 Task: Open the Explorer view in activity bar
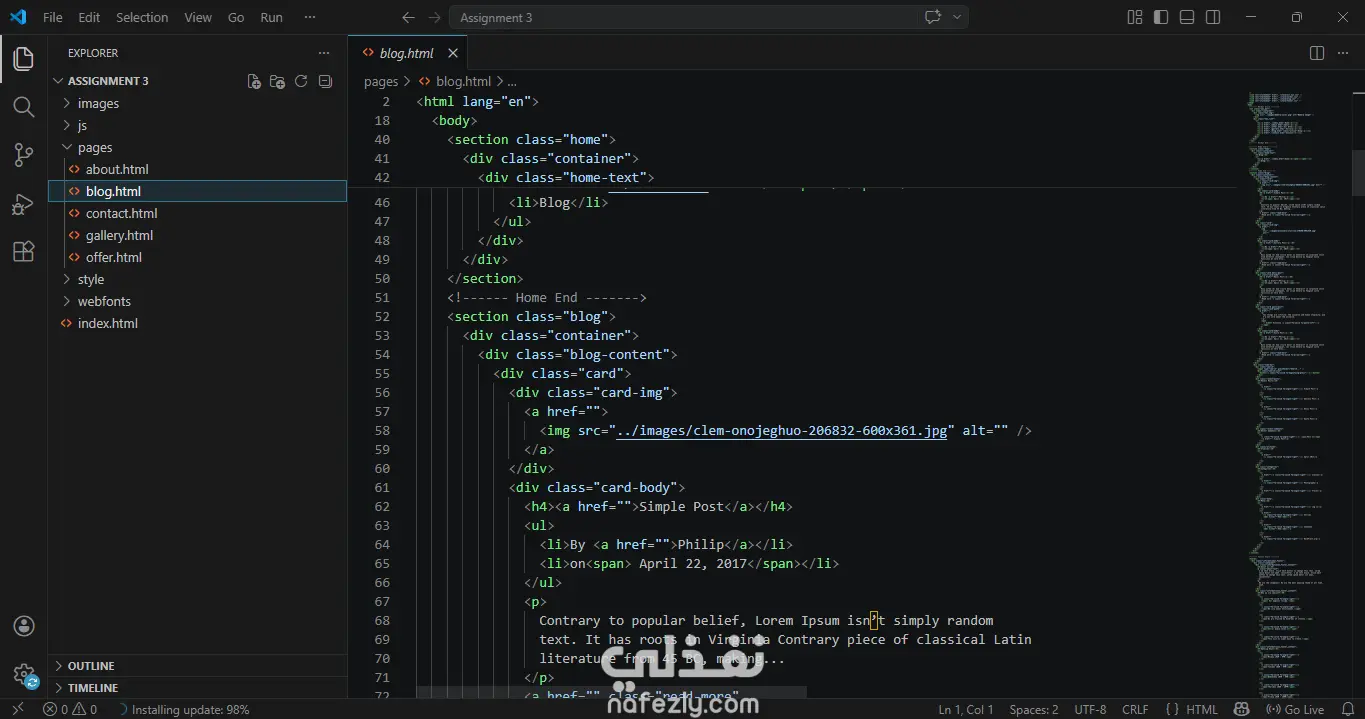[x=23, y=59]
